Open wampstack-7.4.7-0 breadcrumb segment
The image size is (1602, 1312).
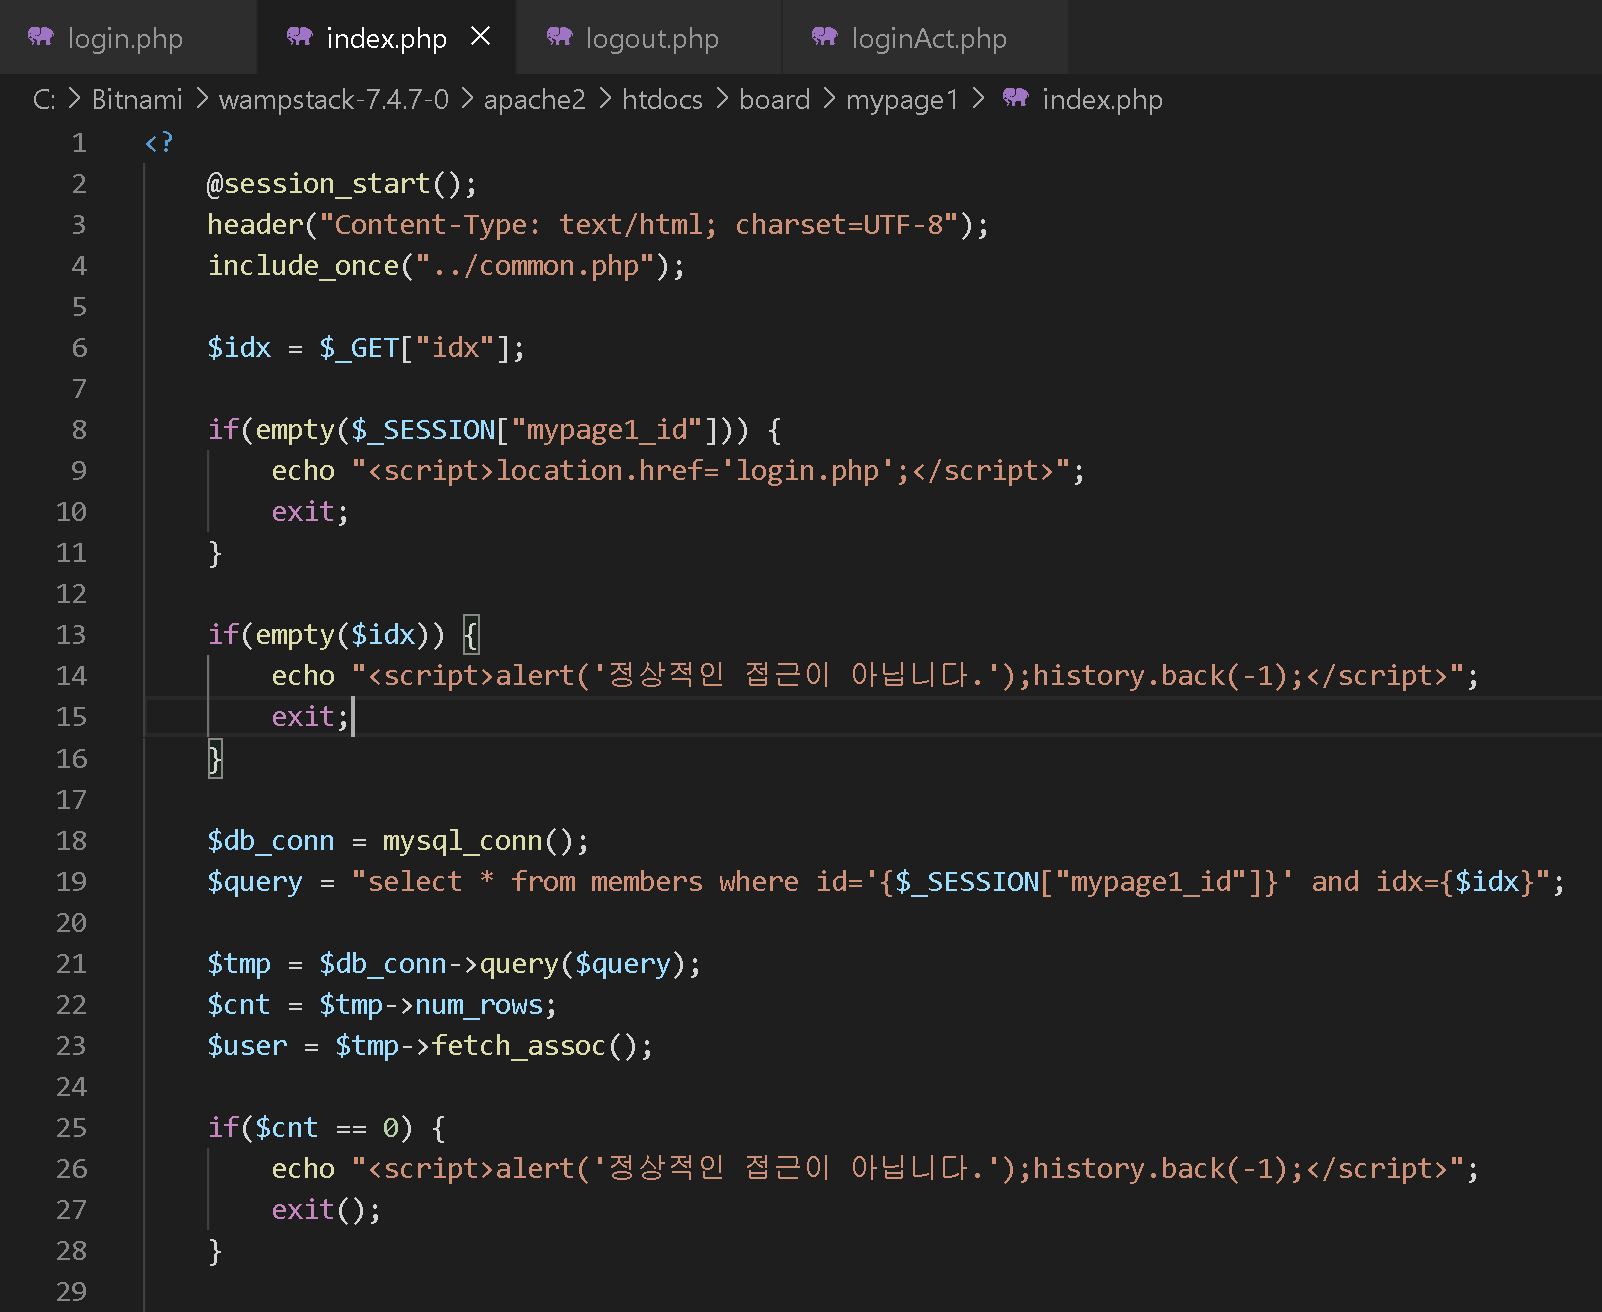334,99
